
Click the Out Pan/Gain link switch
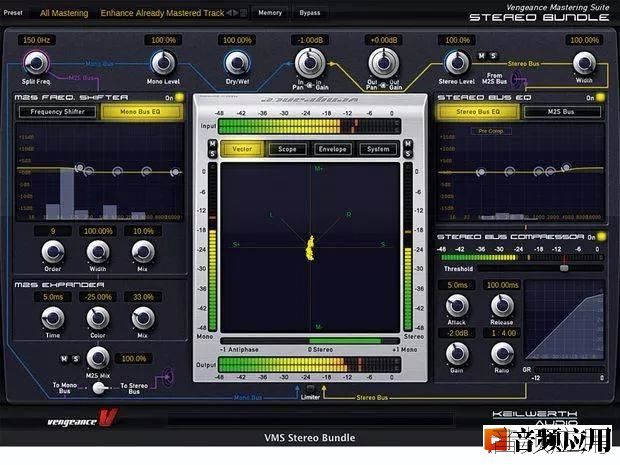coord(383,85)
